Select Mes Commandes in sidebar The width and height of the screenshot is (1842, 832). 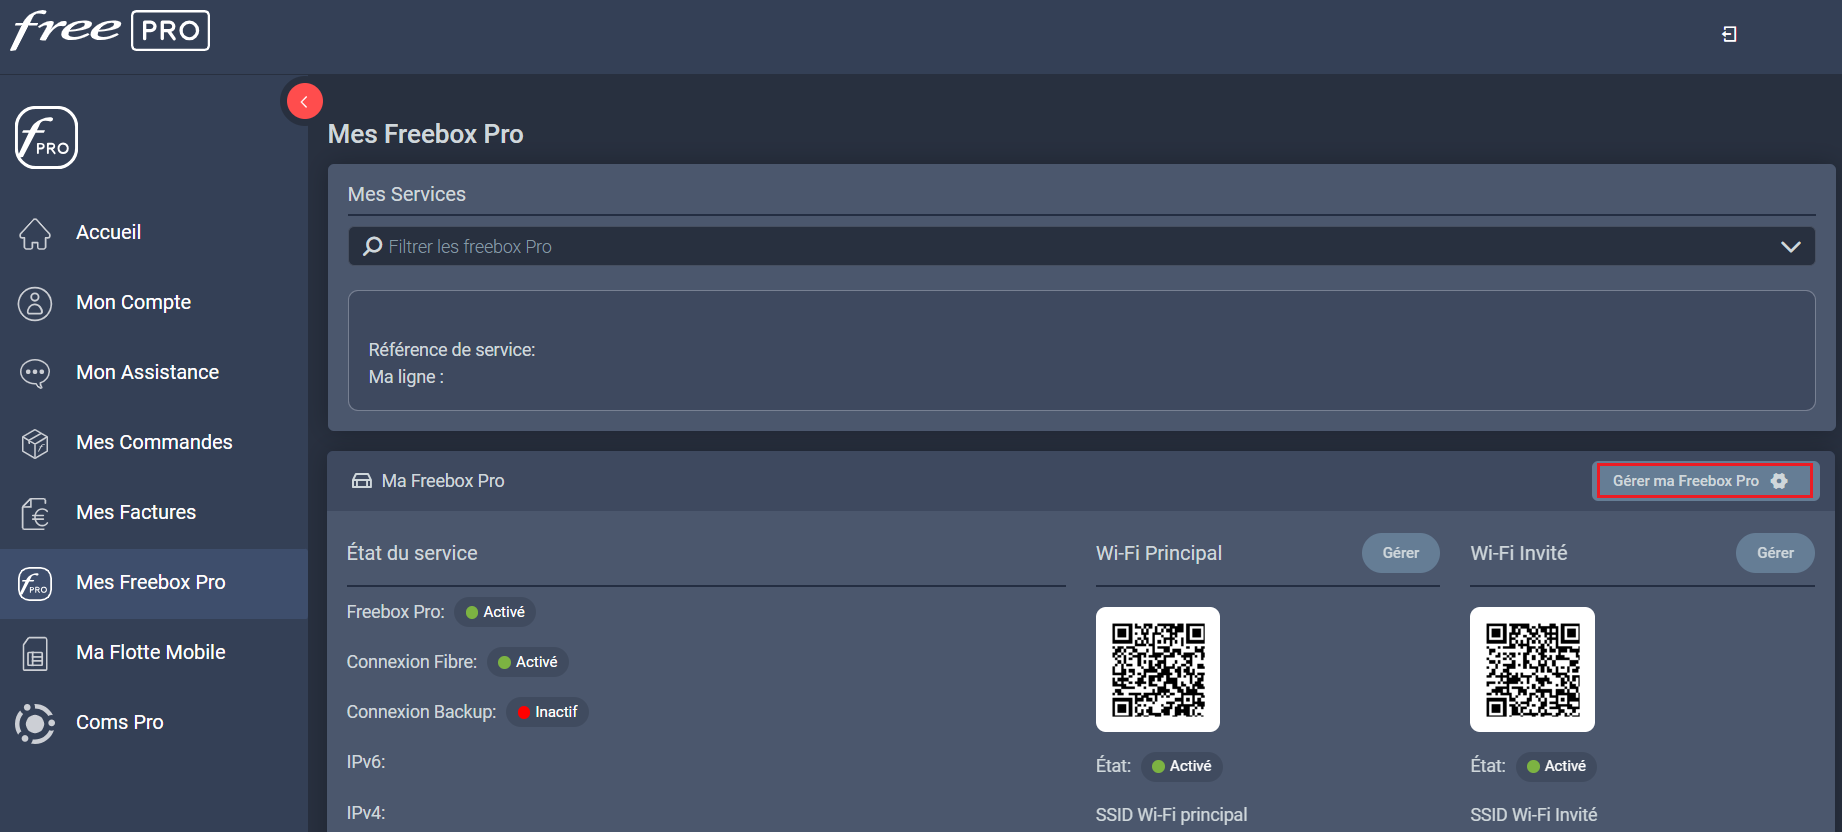coord(154,442)
